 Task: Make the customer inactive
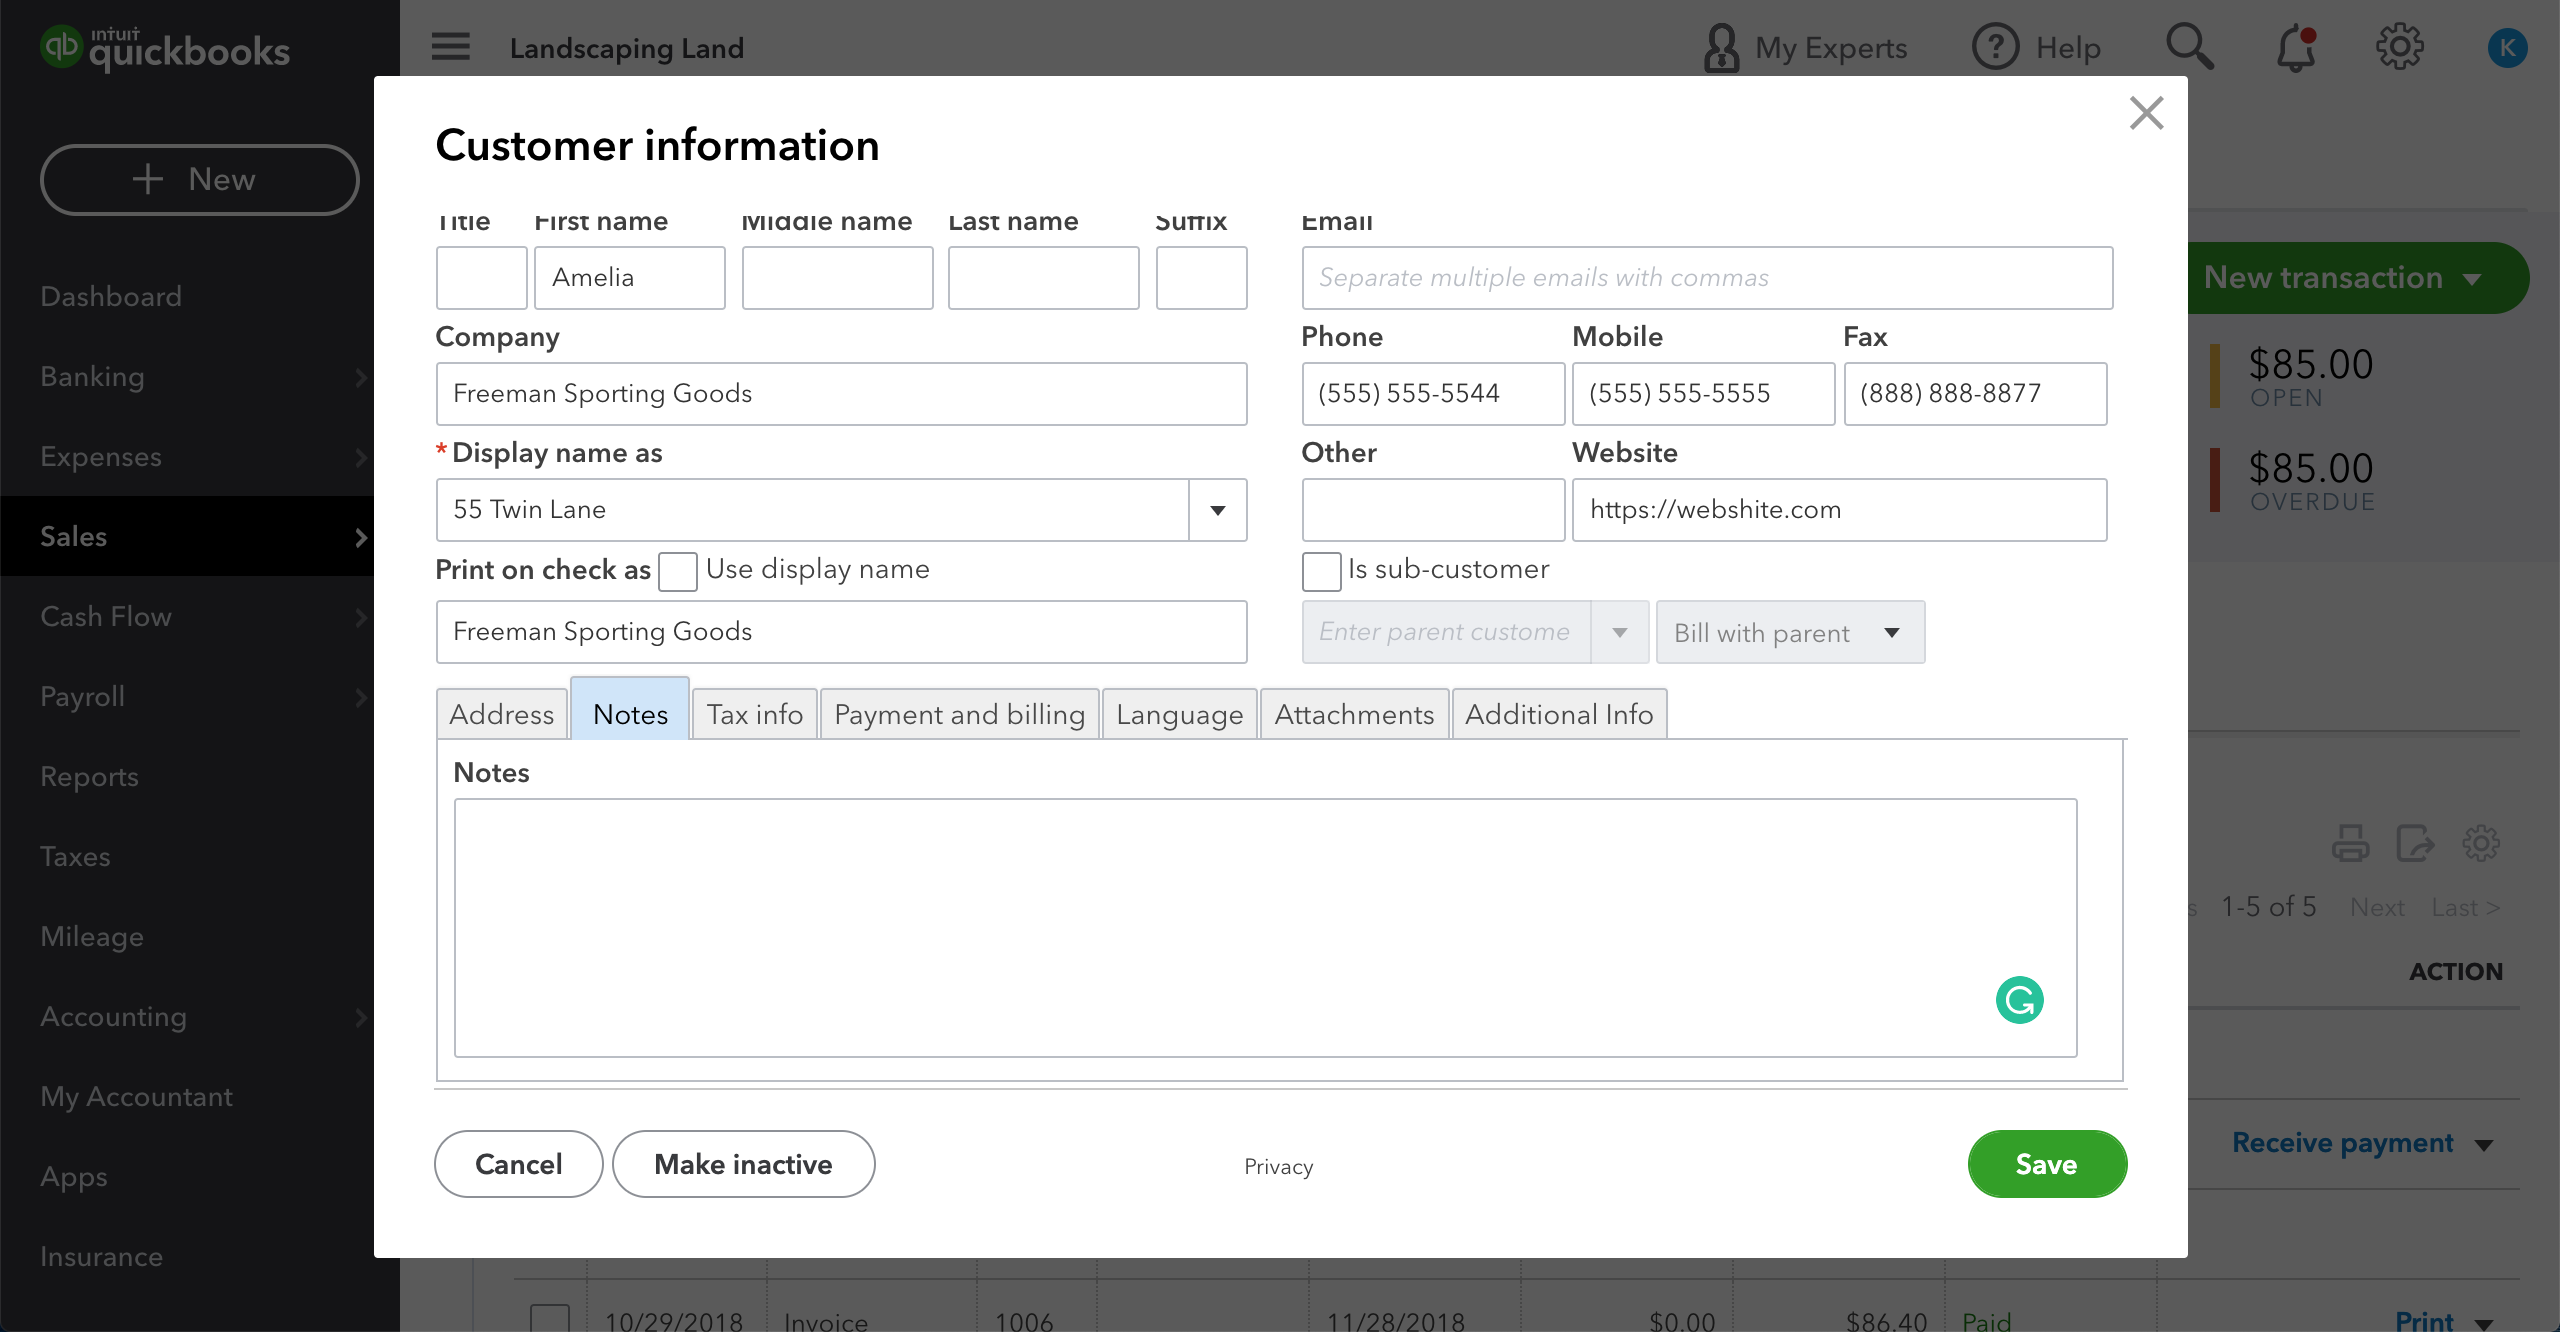(x=743, y=1164)
